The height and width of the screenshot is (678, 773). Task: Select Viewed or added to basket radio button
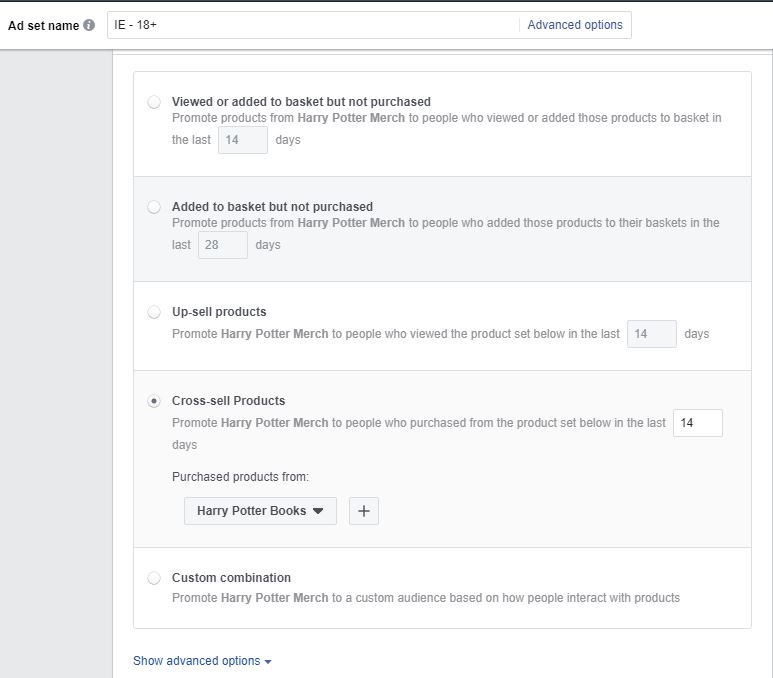(x=154, y=102)
